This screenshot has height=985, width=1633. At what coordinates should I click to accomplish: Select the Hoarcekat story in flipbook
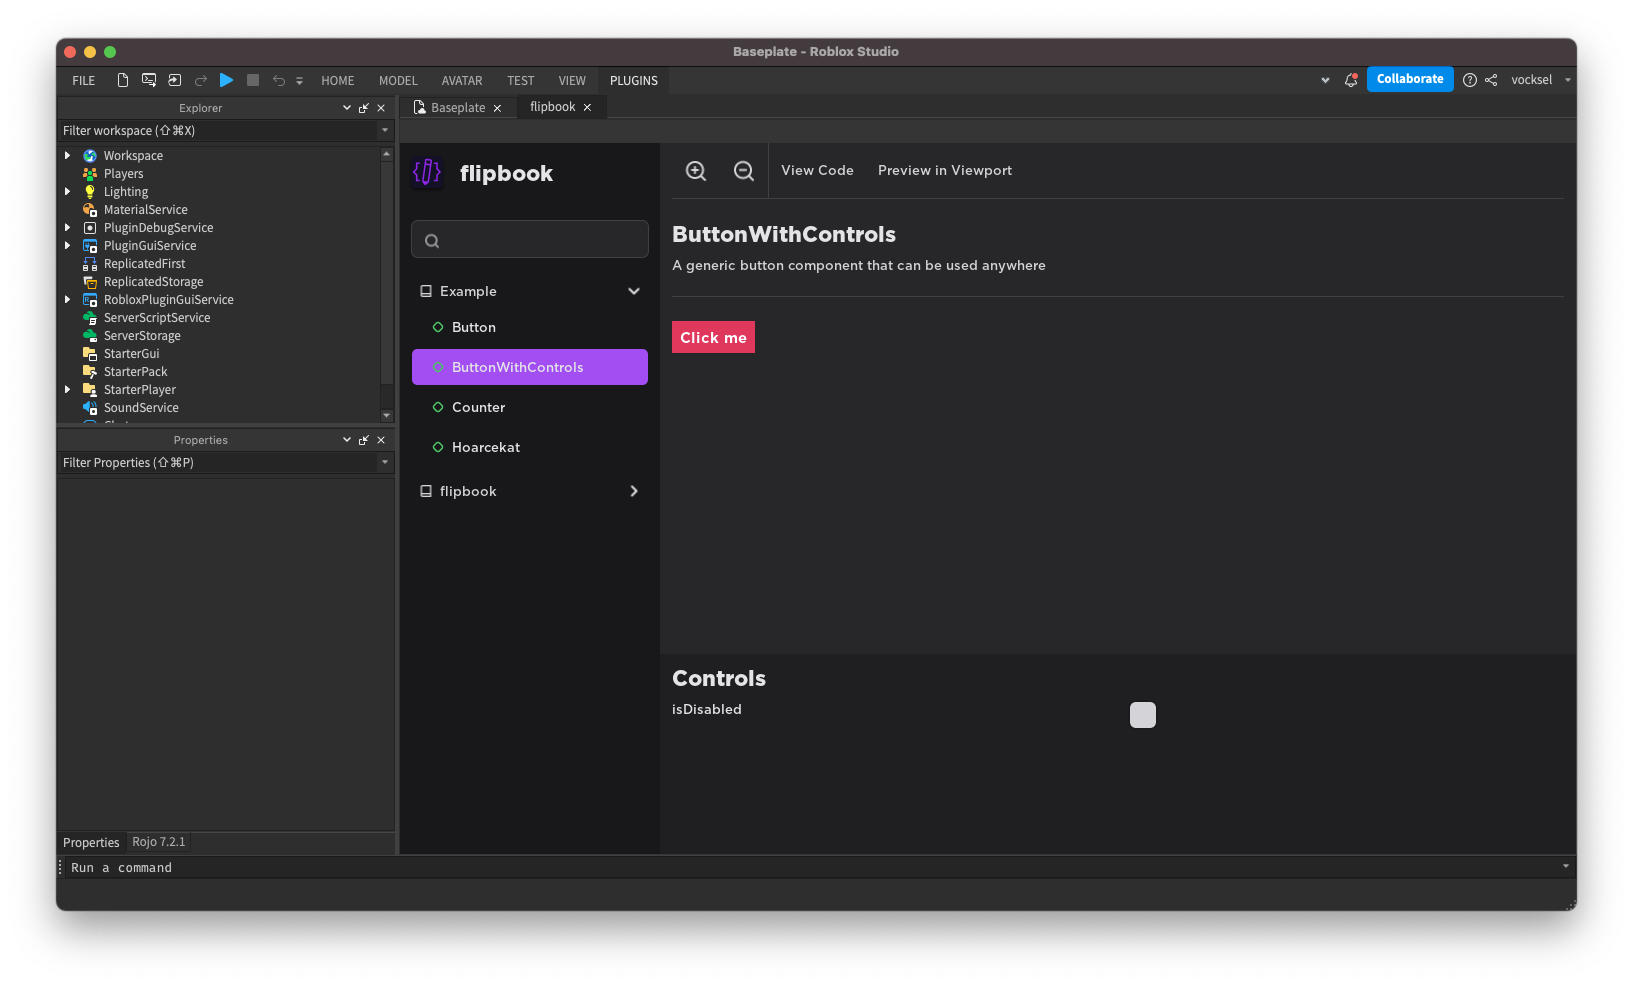point(486,447)
